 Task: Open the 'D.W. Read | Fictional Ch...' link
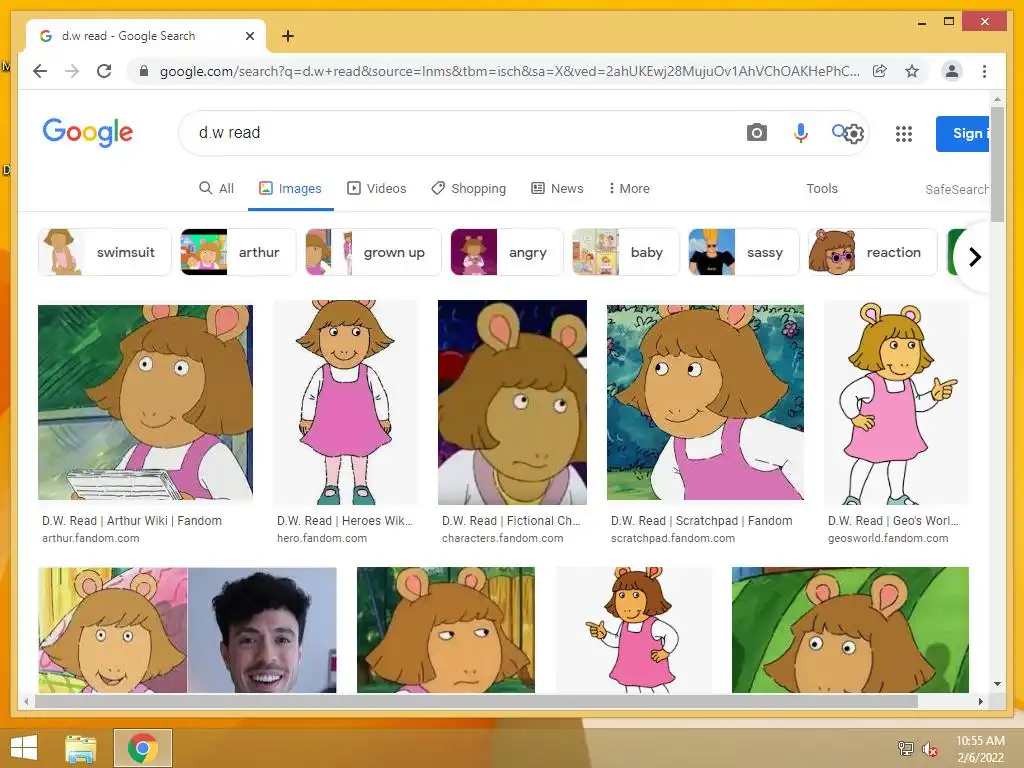tap(511, 520)
